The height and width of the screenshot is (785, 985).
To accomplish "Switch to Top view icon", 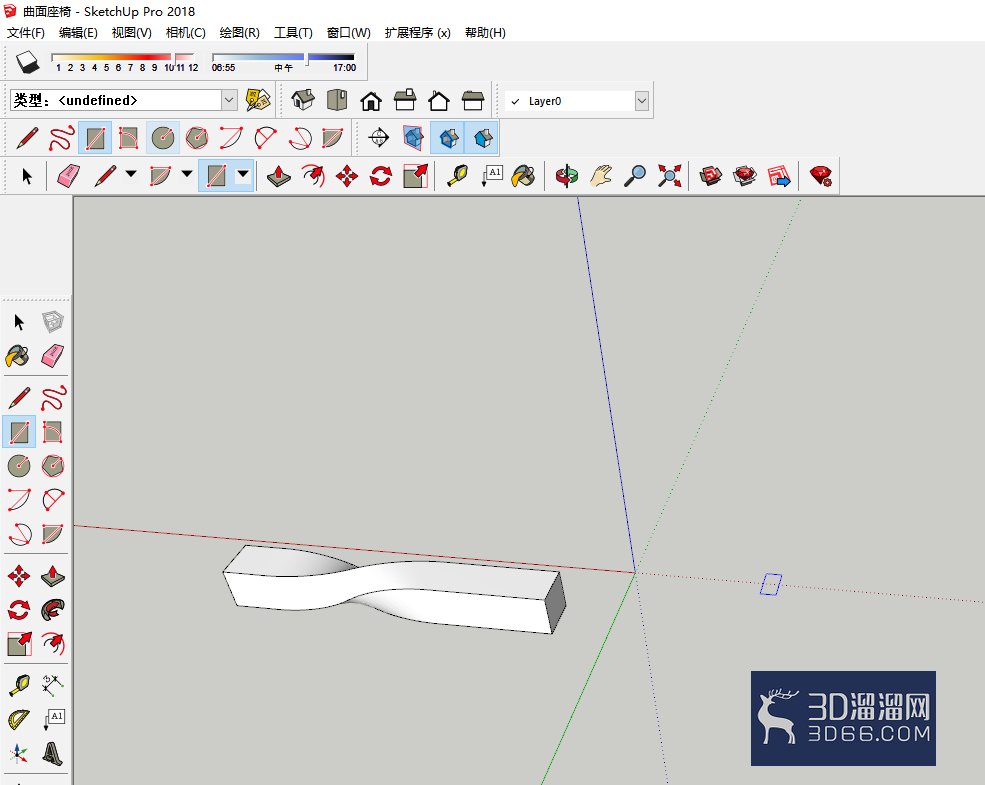I will (x=337, y=100).
